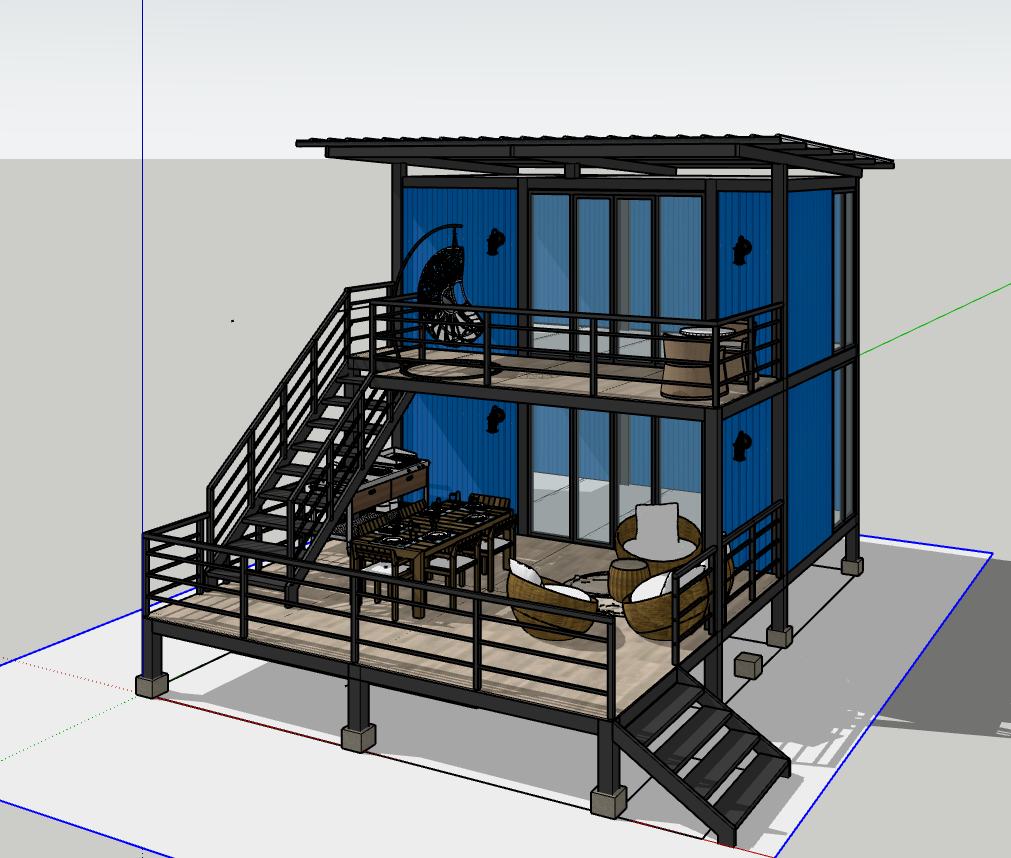Image resolution: width=1011 pixels, height=858 pixels.
Task: Click the upper-left wall lamp
Action: click(494, 241)
